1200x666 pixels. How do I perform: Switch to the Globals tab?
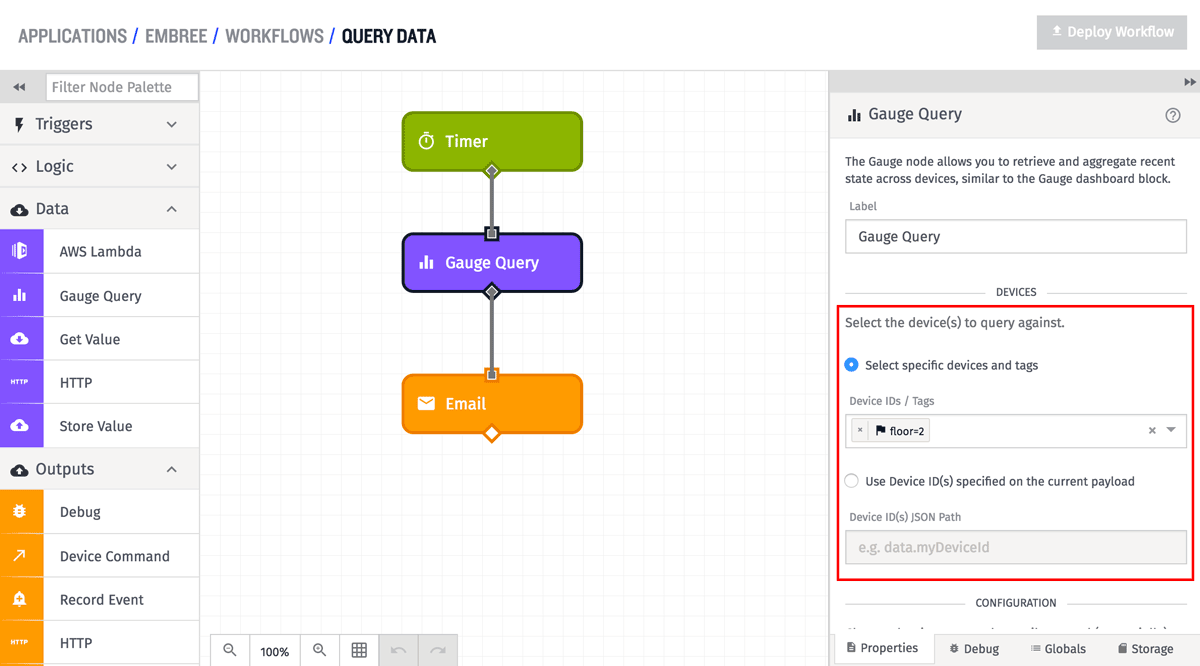1058,649
